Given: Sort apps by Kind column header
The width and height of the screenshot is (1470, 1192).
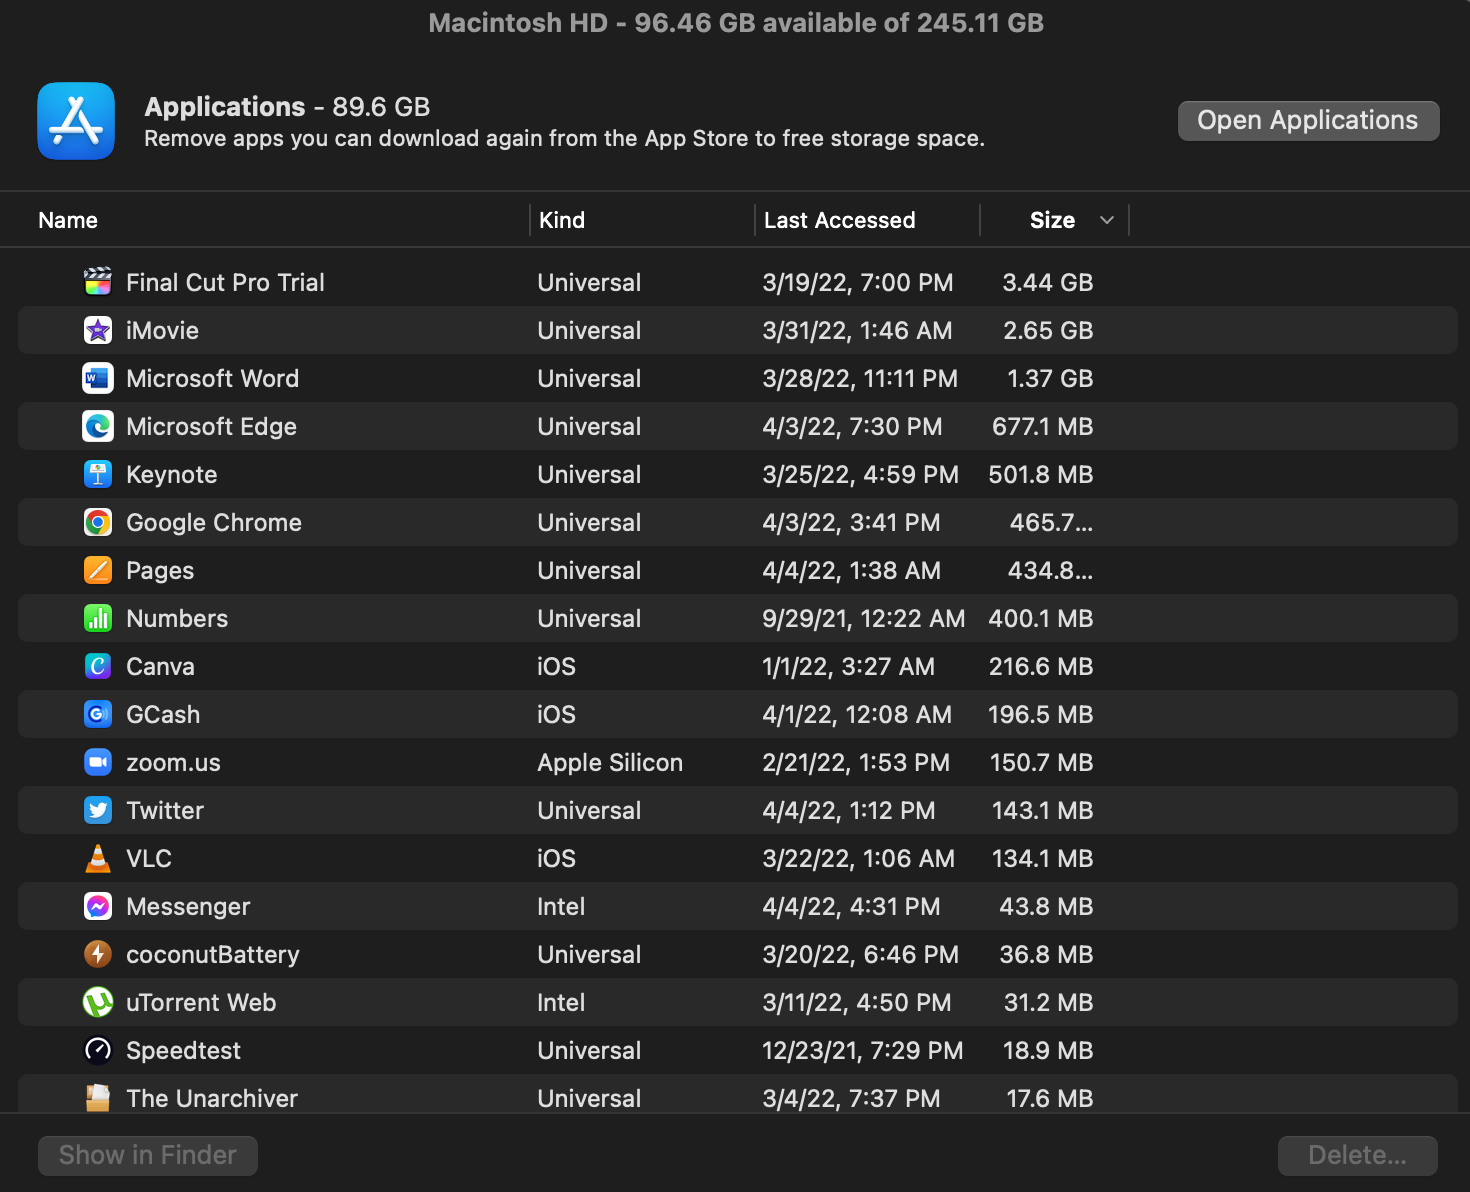Looking at the screenshot, I should tap(562, 220).
